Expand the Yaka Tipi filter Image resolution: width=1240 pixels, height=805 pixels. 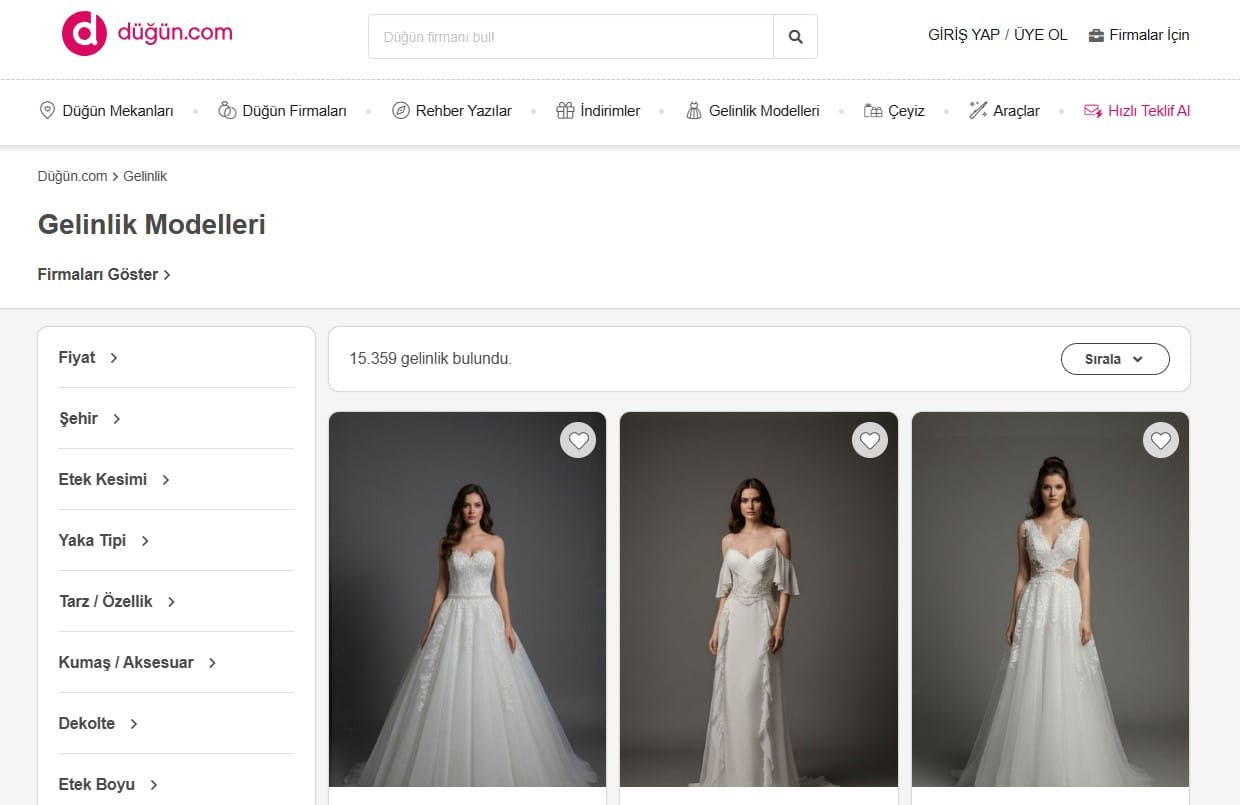(103, 541)
